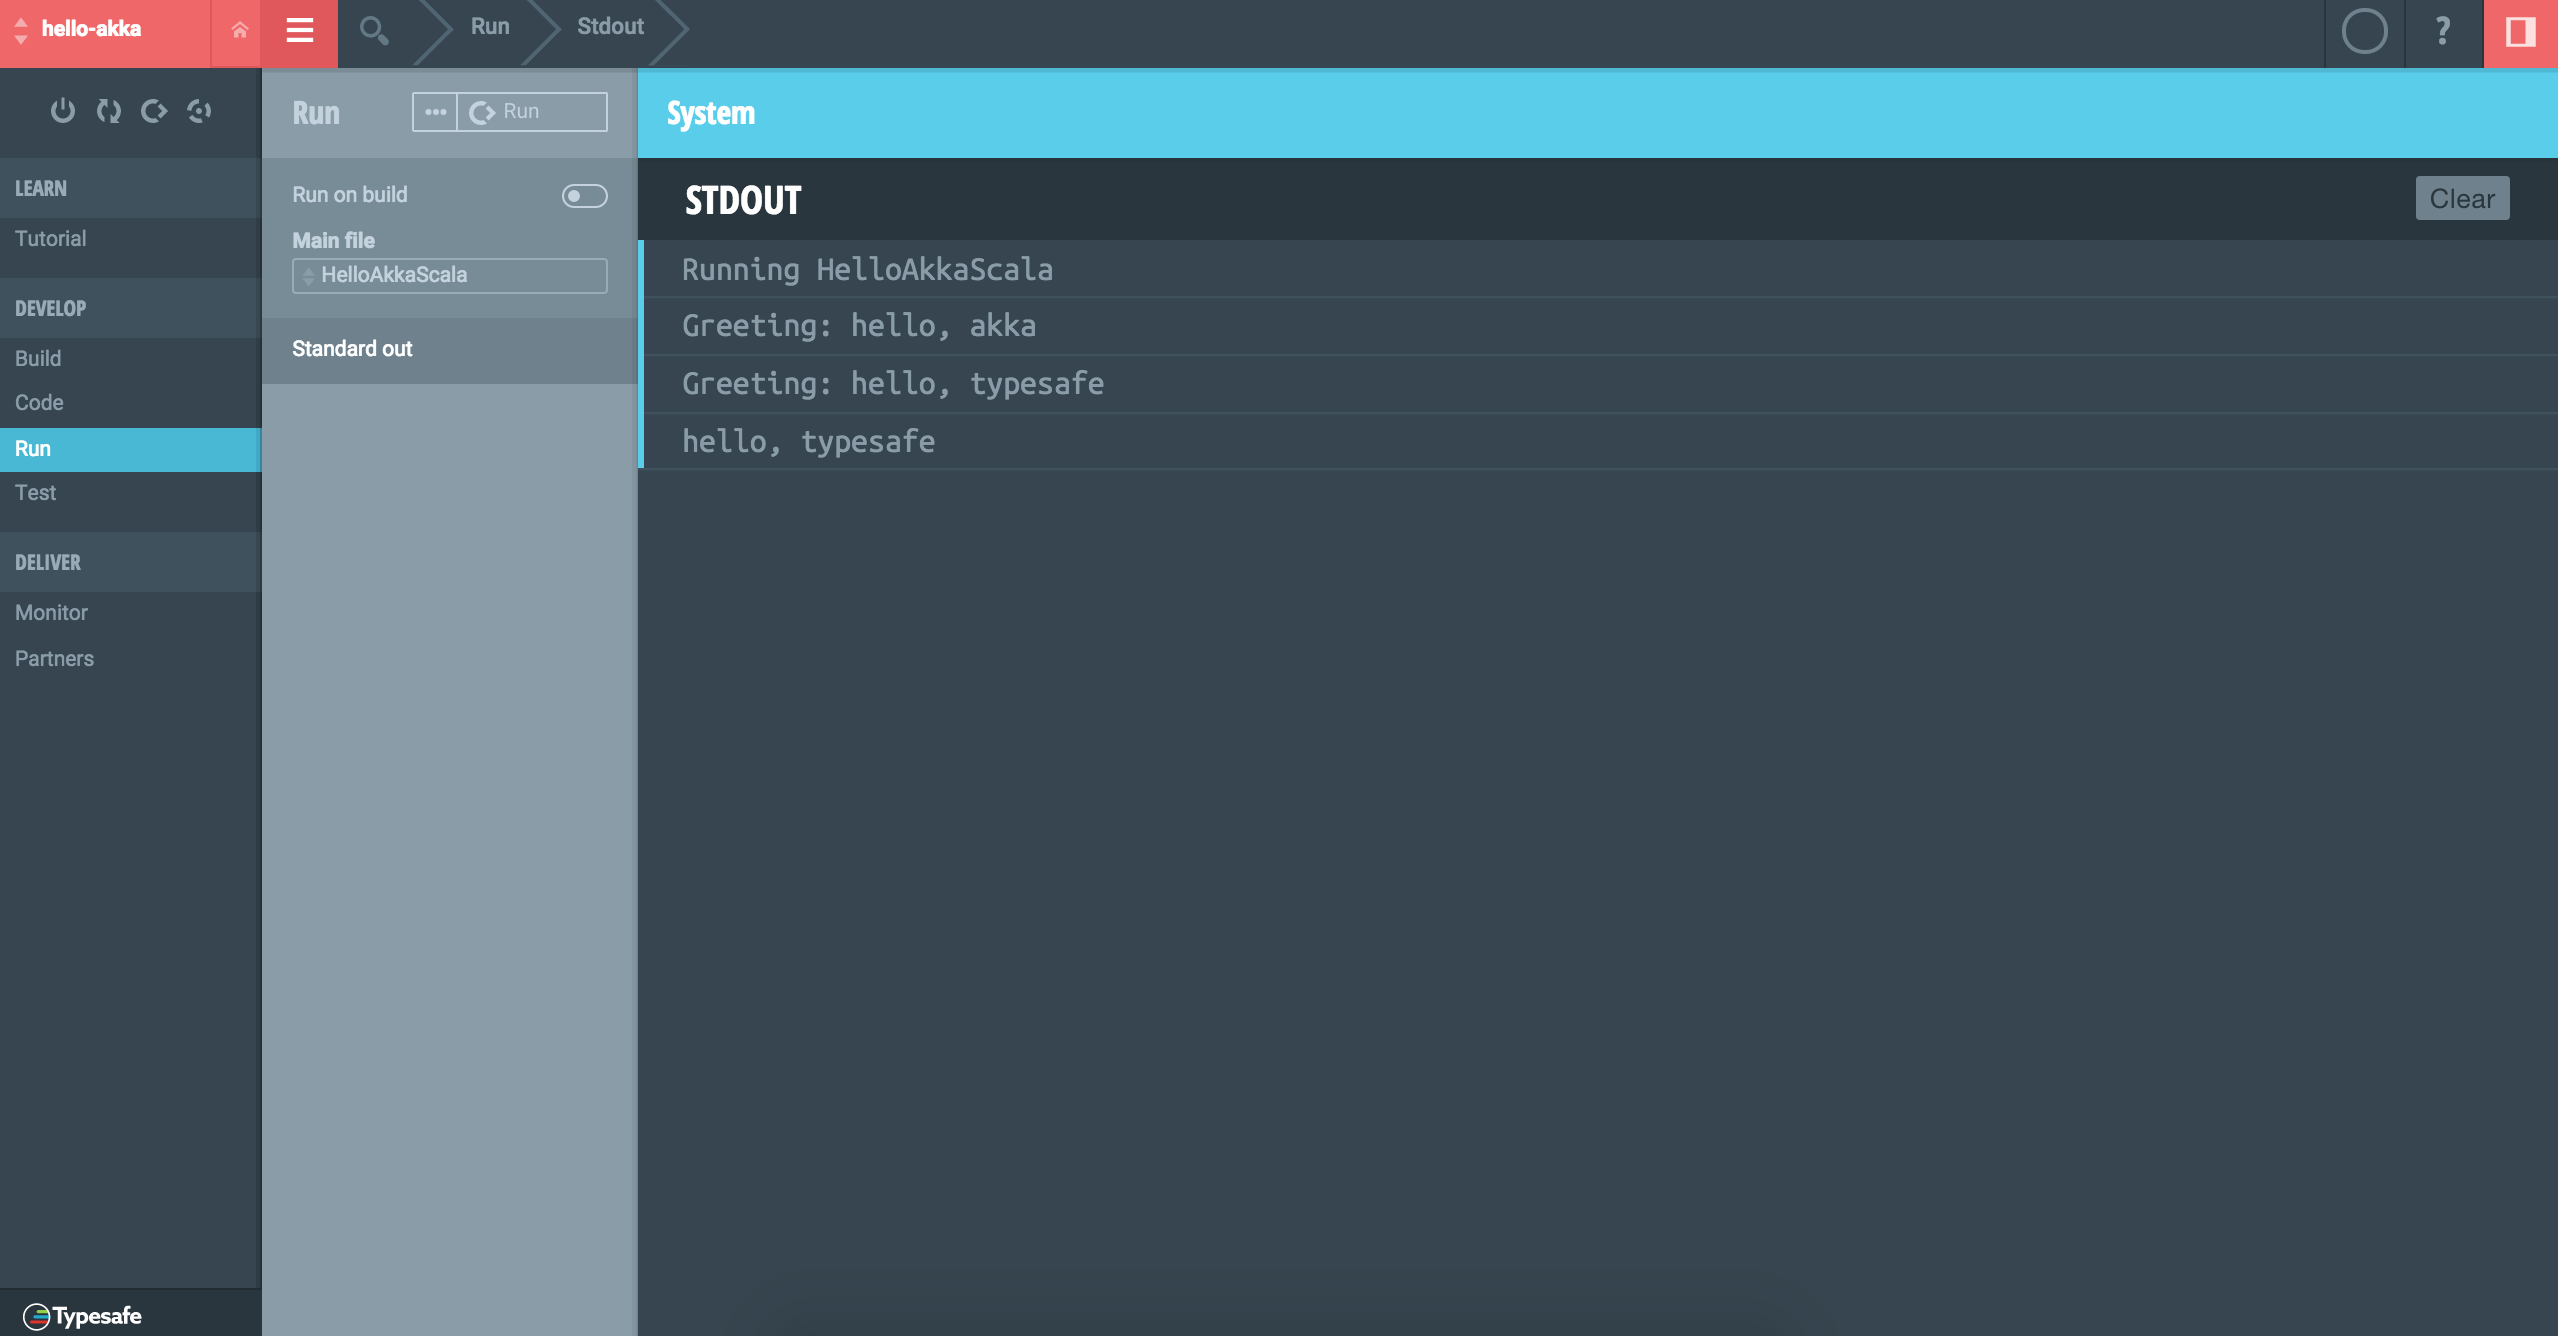The image size is (2558, 1336).
Task: Click the refresh/recompile arrows icon
Action: tap(108, 111)
